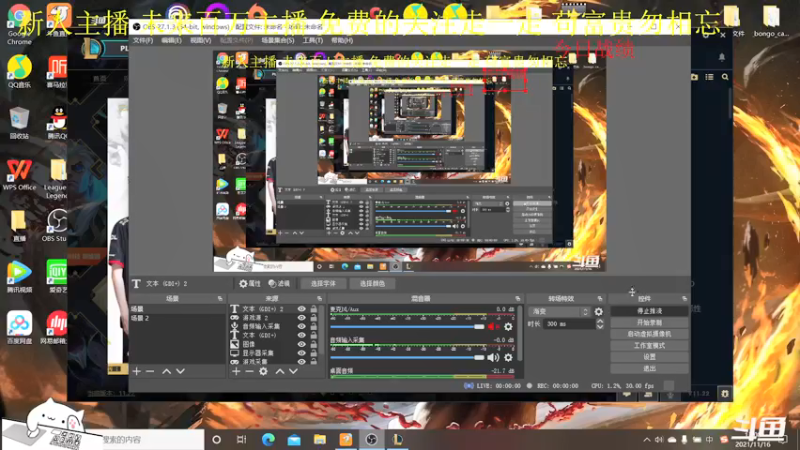The height and width of the screenshot is (450, 800).
Task: Select 场景 2 in scenes list
Action: 178,318
